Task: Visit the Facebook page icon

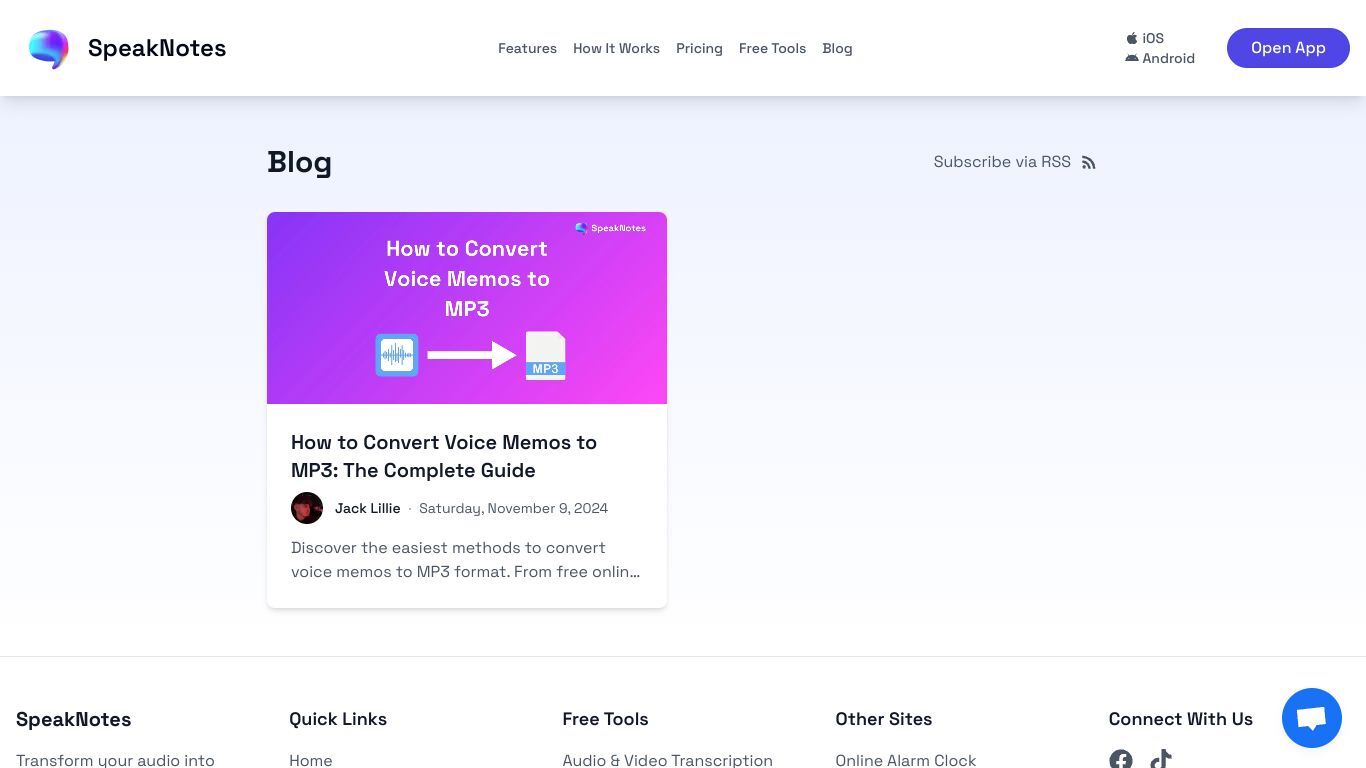Action: click(1121, 760)
